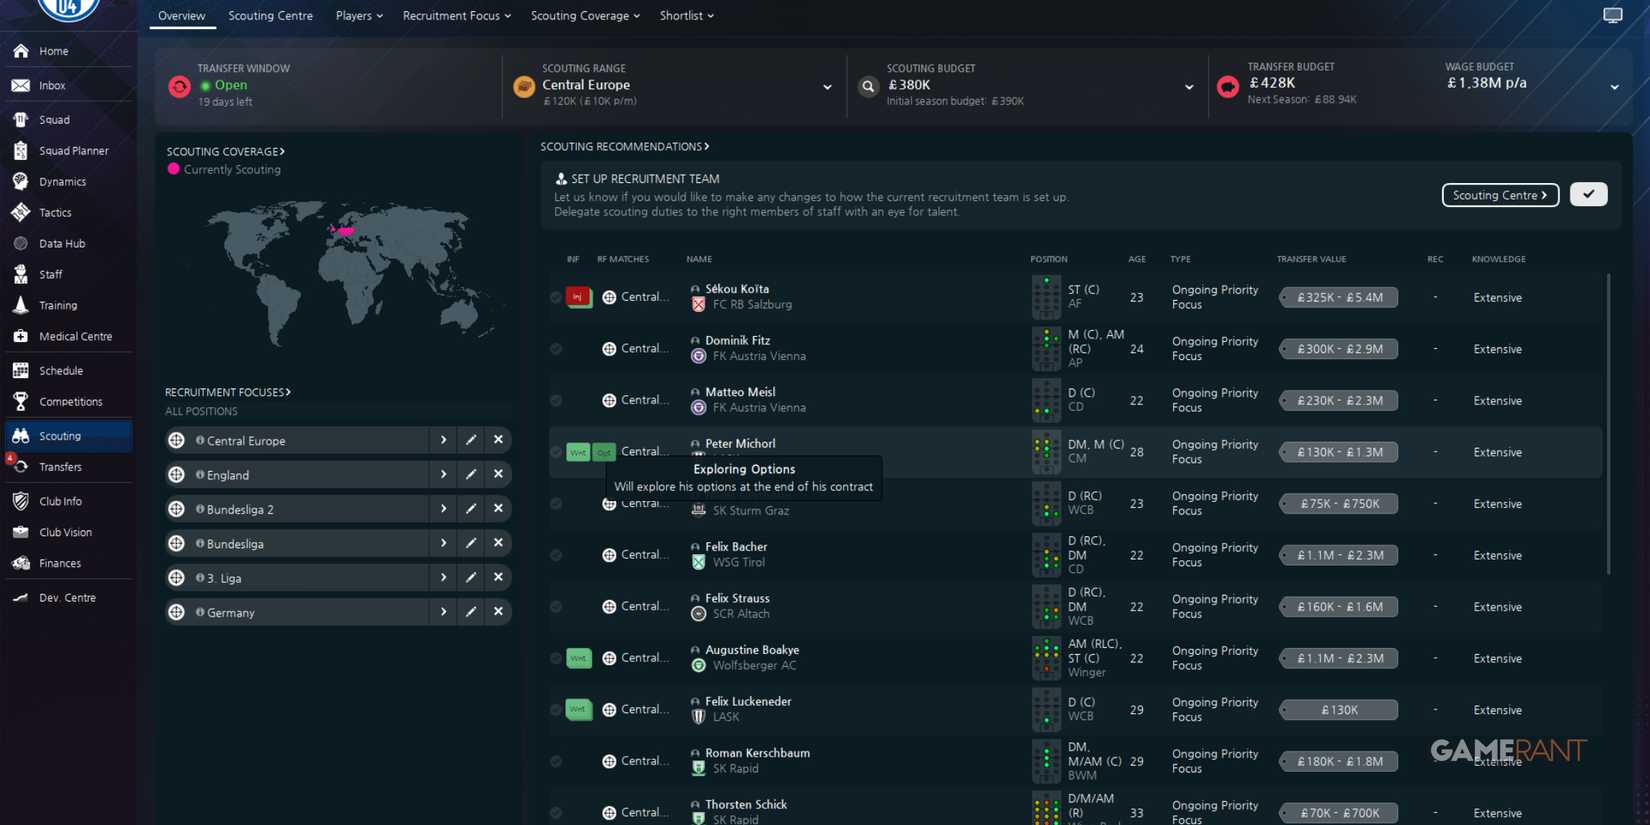Select the checkbox for Matteo Meisl

556,400
